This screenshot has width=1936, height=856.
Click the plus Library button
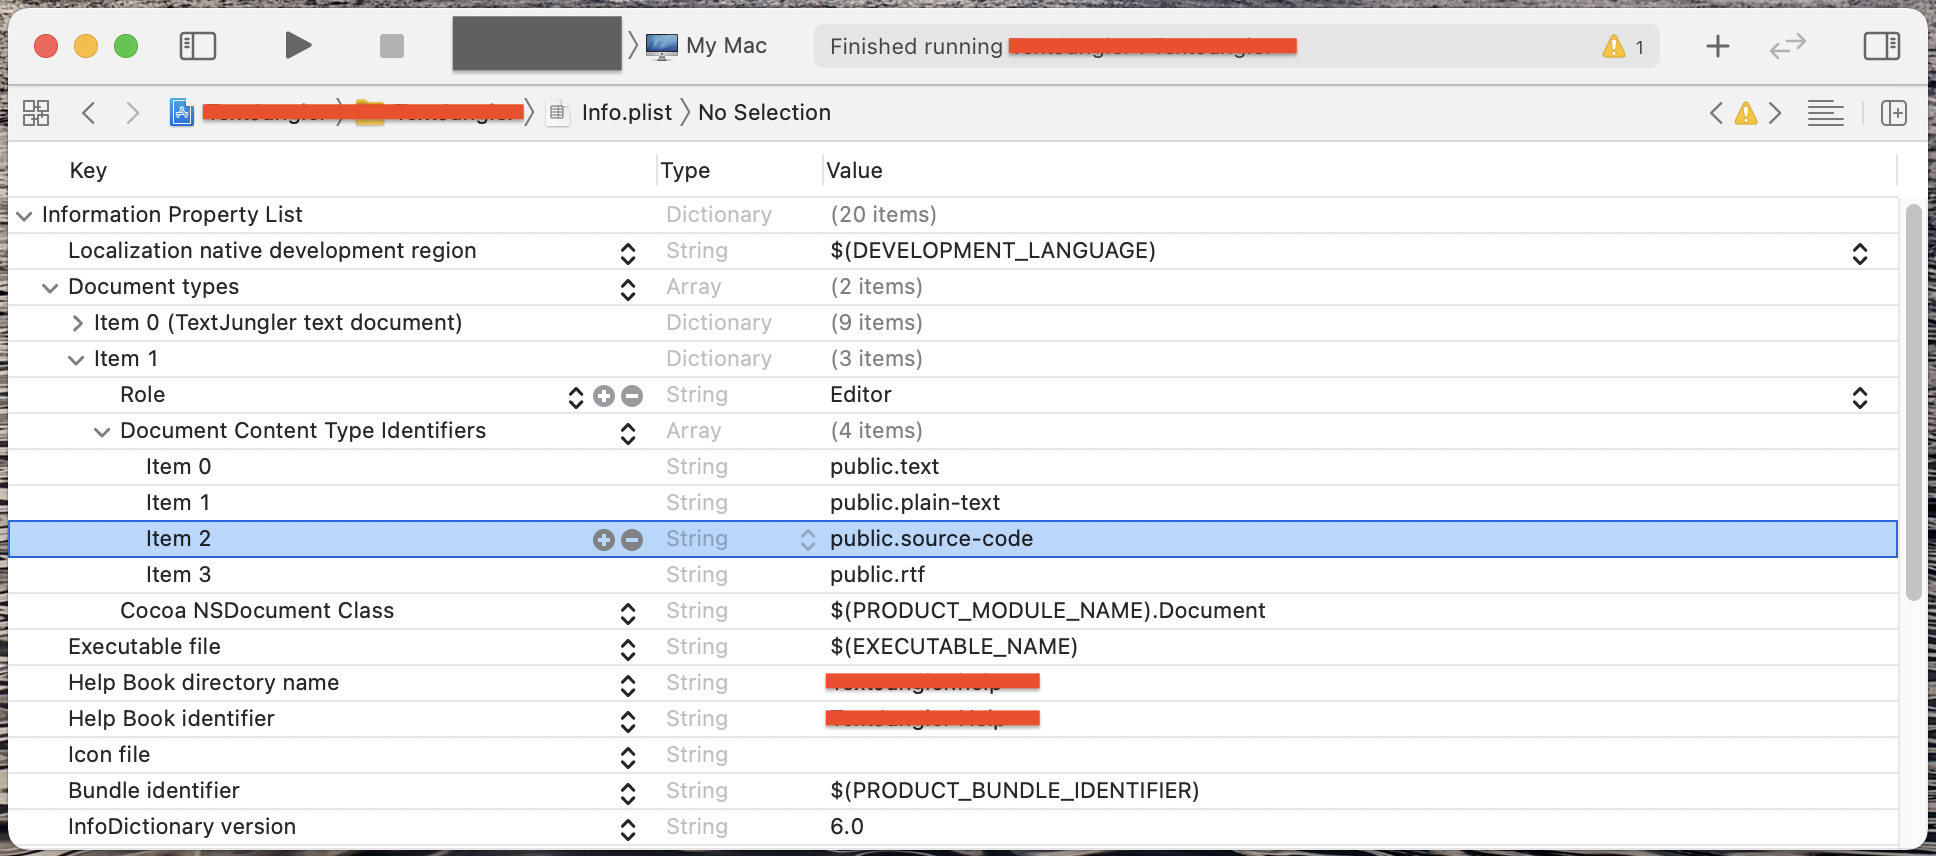(x=1718, y=46)
